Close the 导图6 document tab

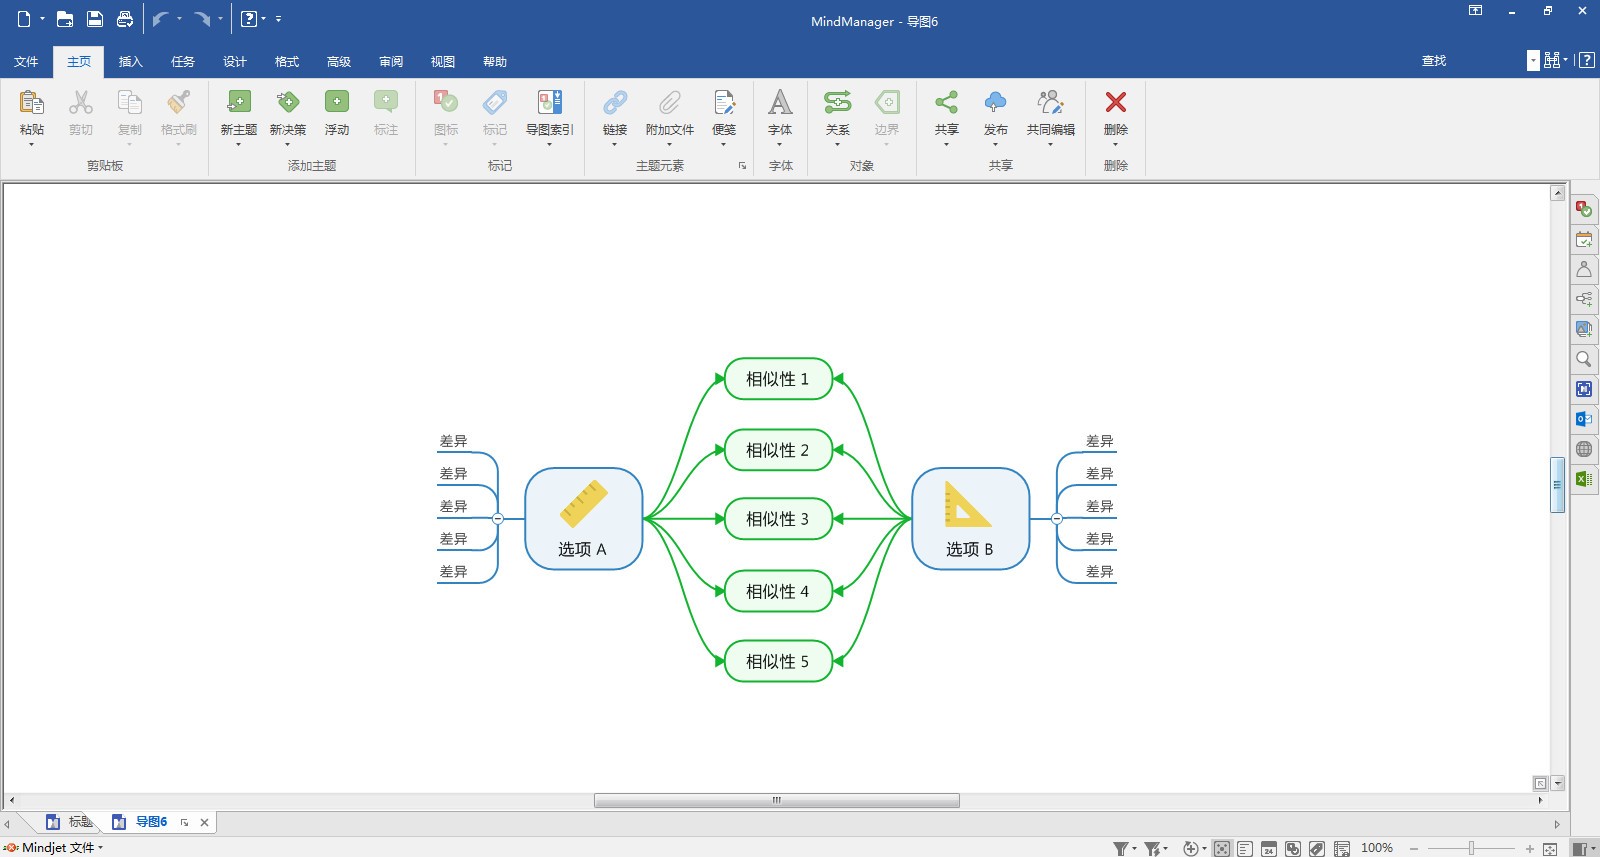coord(204,823)
